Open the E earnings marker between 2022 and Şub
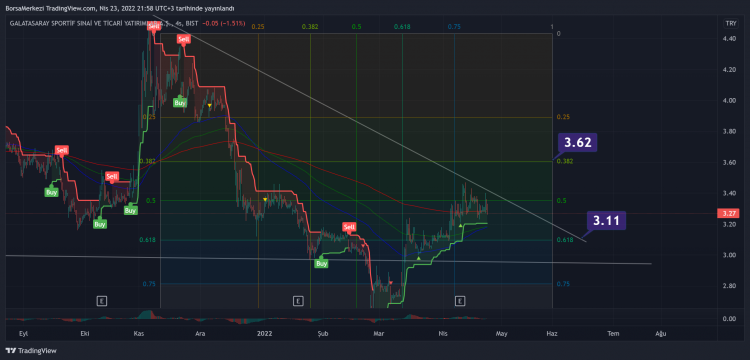 pyautogui.click(x=298, y=301)
